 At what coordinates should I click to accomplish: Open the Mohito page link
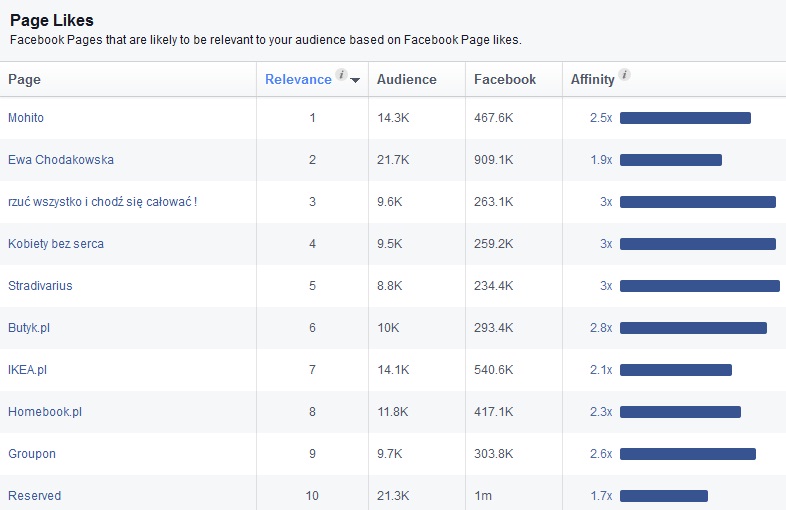[x=26, y=118]
